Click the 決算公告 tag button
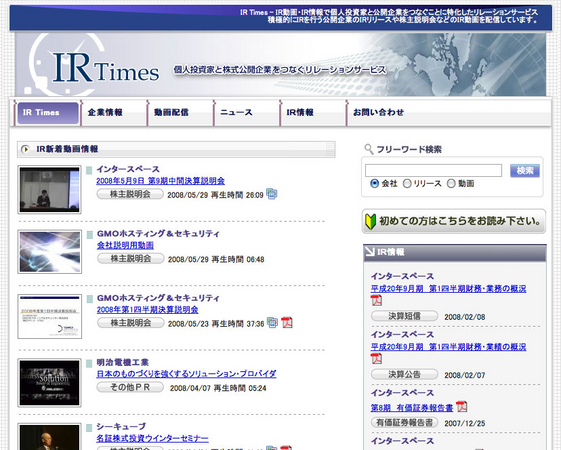Image resolution: width=561 pixels, height=450 pixels. tap(404, 375)
